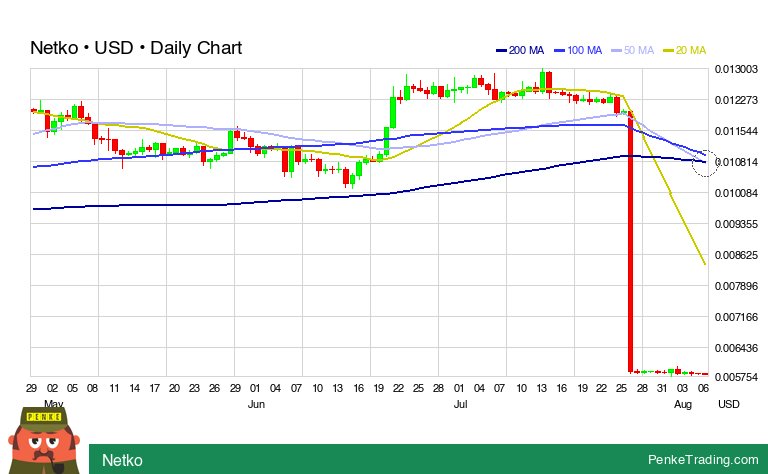Click the 20 MA yellow legend line swatch
Screen dimensions: 768x474
668,50
